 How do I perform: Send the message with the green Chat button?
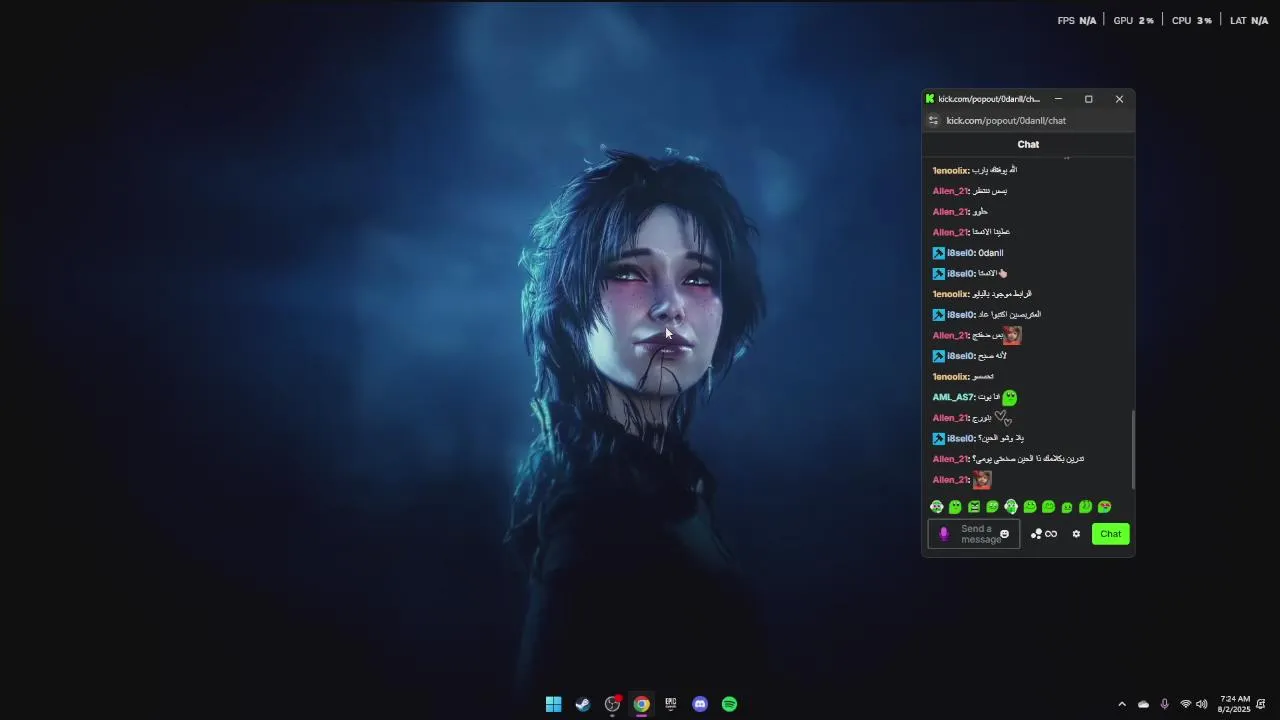1111,534
